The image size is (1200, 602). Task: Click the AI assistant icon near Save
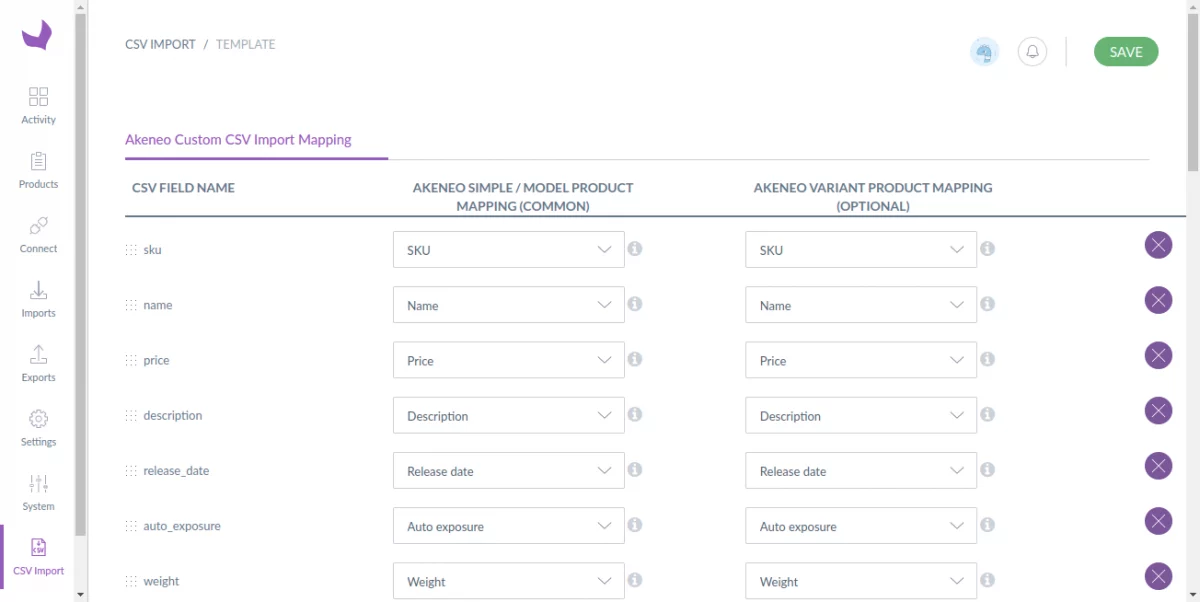point(984,51)
